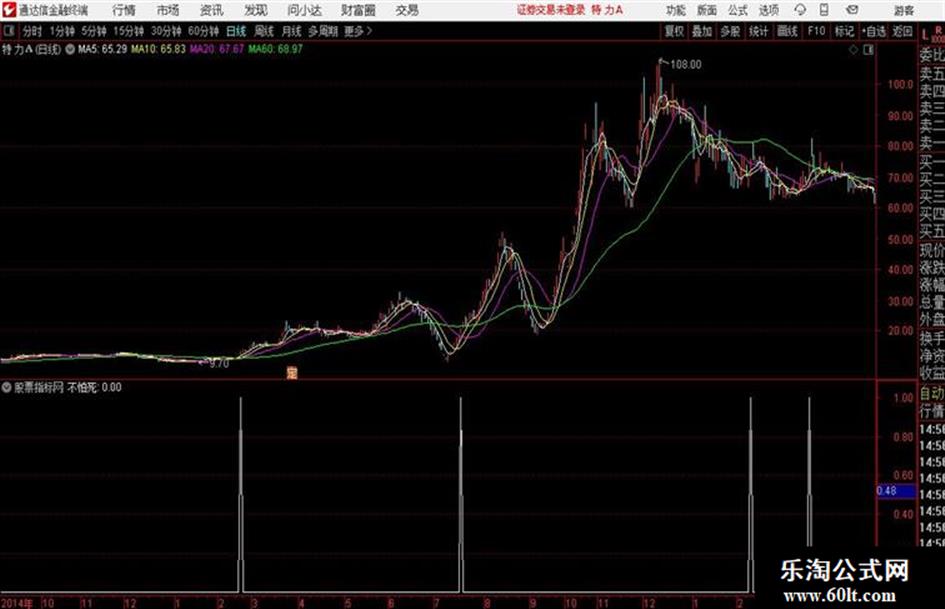Open F10 company info
The width and height of the screenshot is (945, 609).
(x=816, y=31)
